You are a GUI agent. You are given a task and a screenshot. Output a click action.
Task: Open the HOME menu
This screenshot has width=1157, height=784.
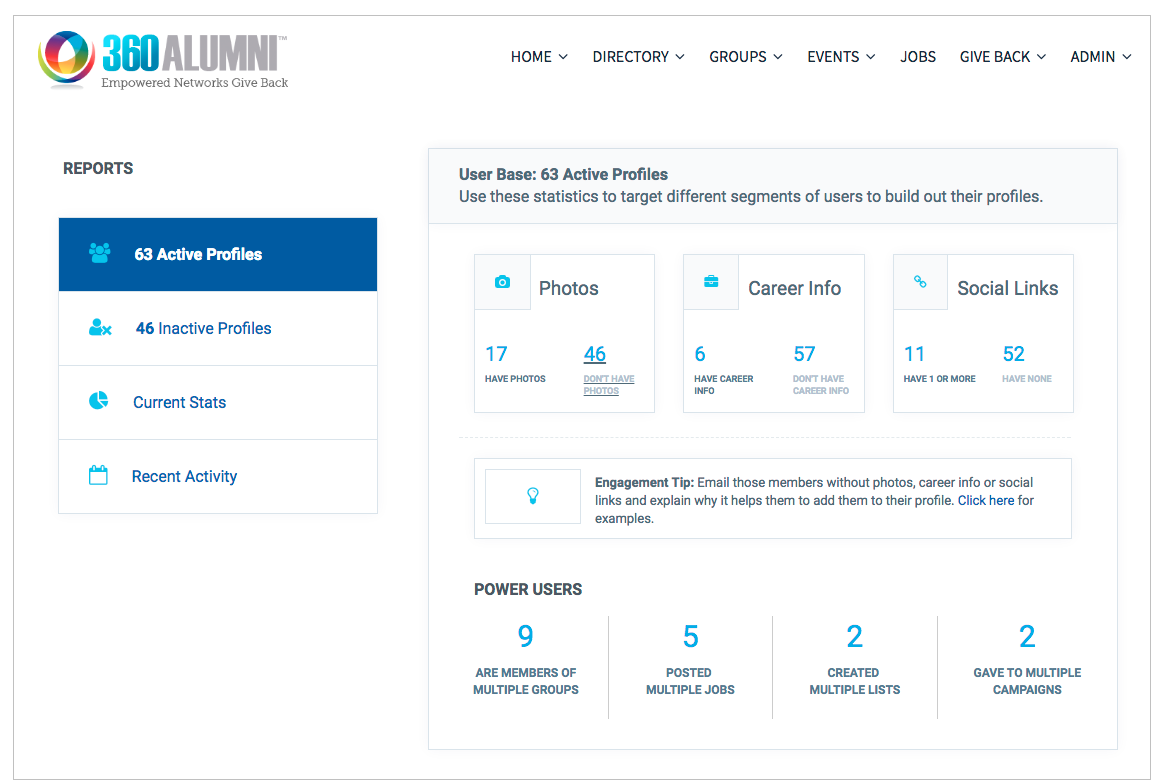pos(539,57)
